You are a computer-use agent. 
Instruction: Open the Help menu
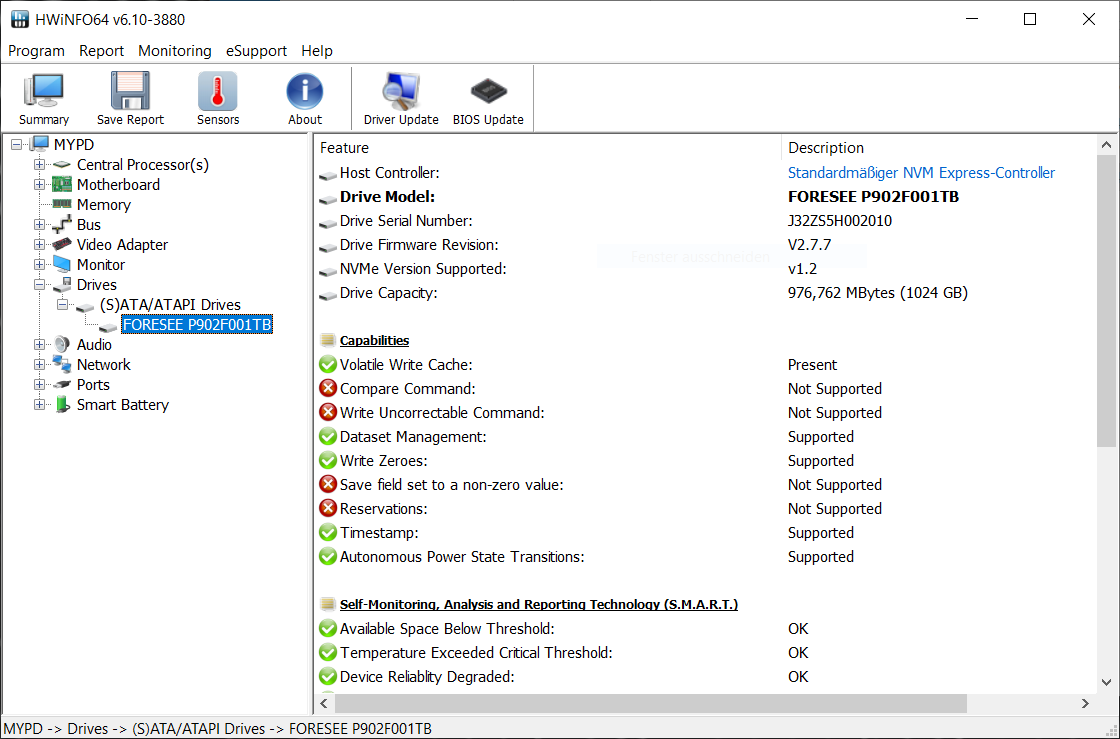(x=317, y=51)
